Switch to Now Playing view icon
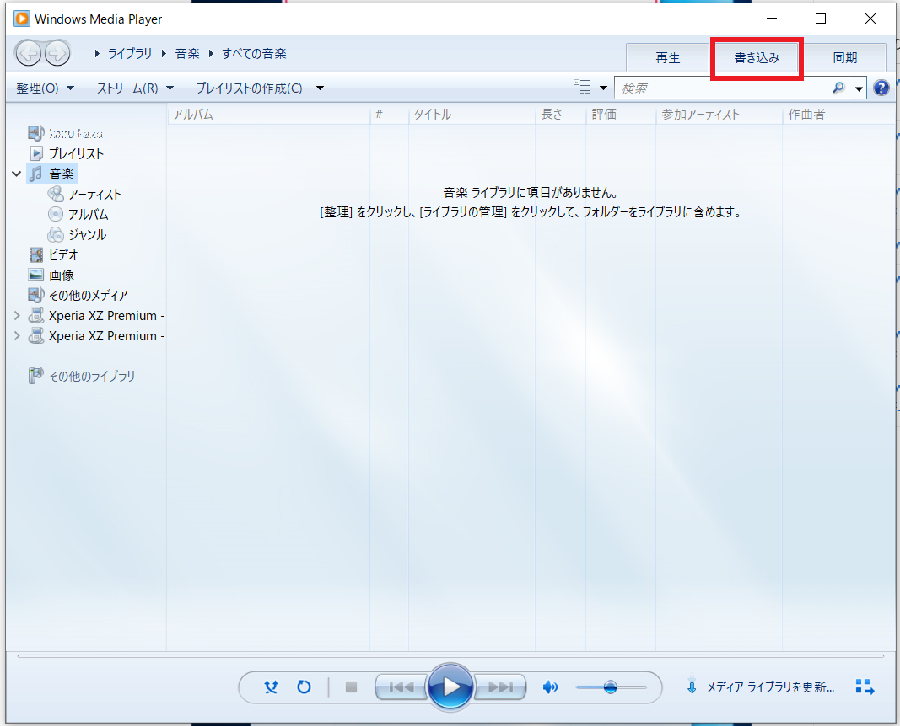 pyautogui.click(x=864, y=686)
